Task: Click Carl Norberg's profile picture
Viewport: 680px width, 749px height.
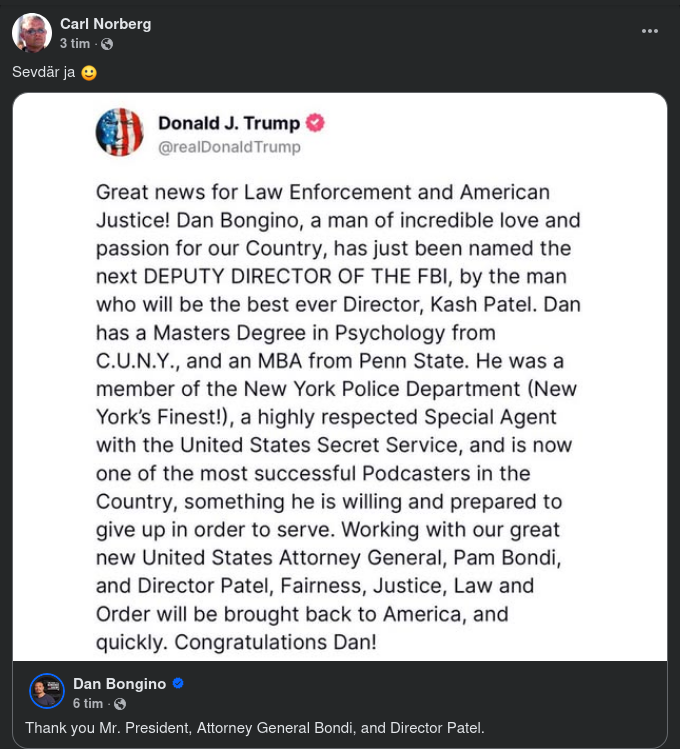Action: (x=32, y=33)
